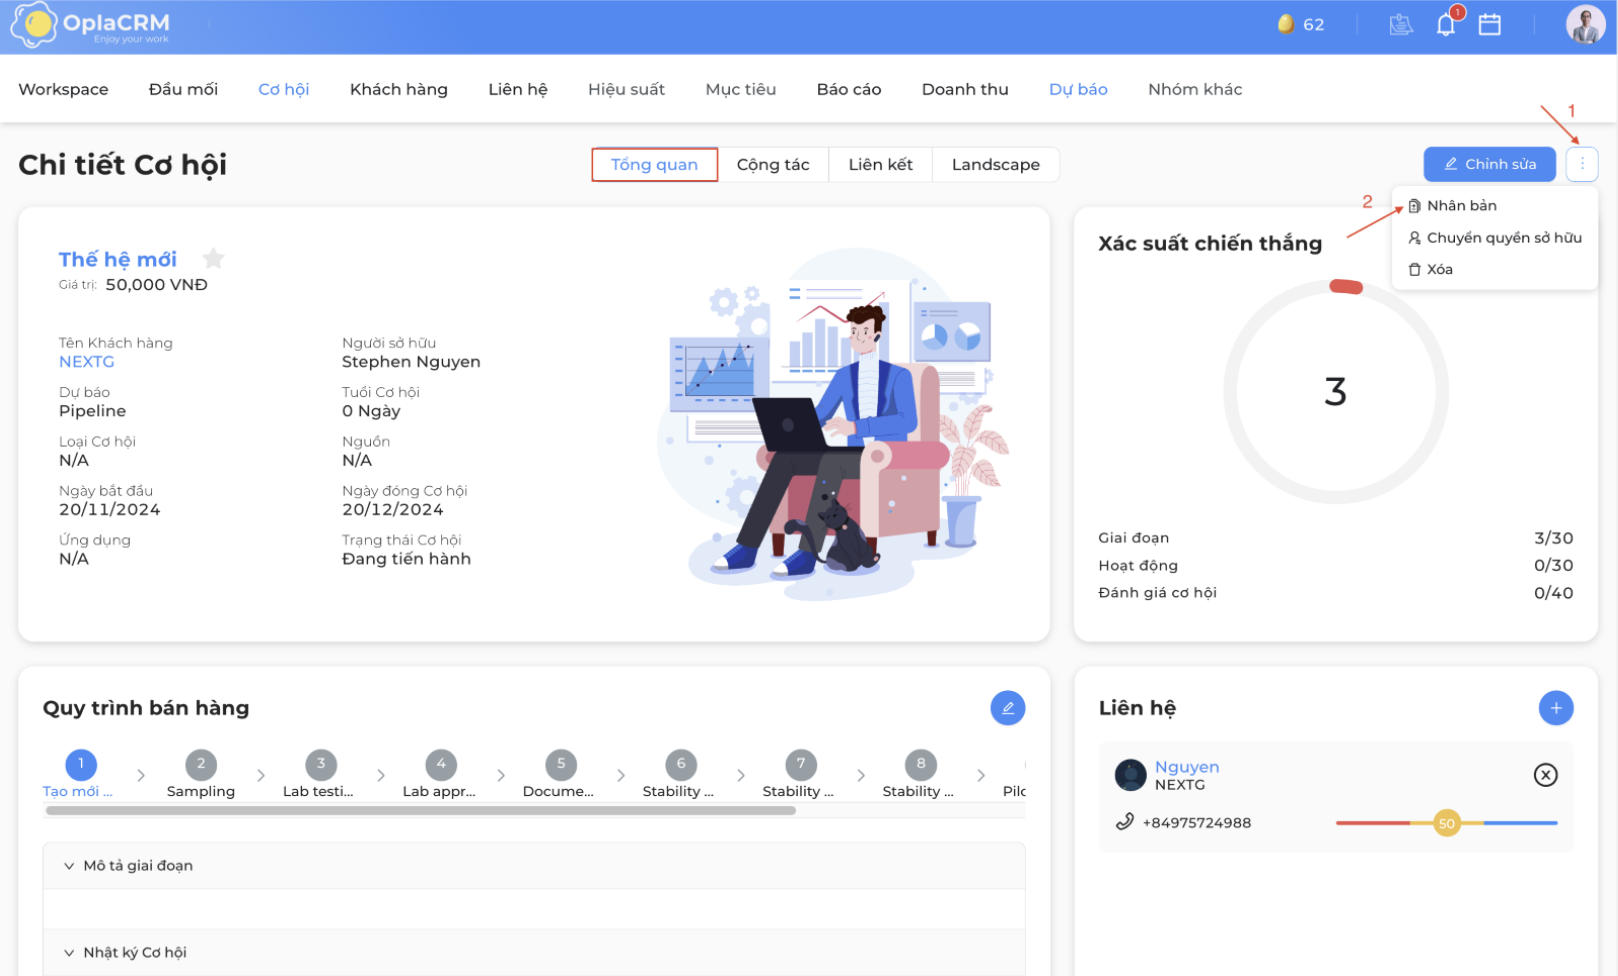Viewport: 1618px width, 976px height.
Task: Click the Nguyen contact avatar
Action: pyautogui.click(x=1130, y=775)
